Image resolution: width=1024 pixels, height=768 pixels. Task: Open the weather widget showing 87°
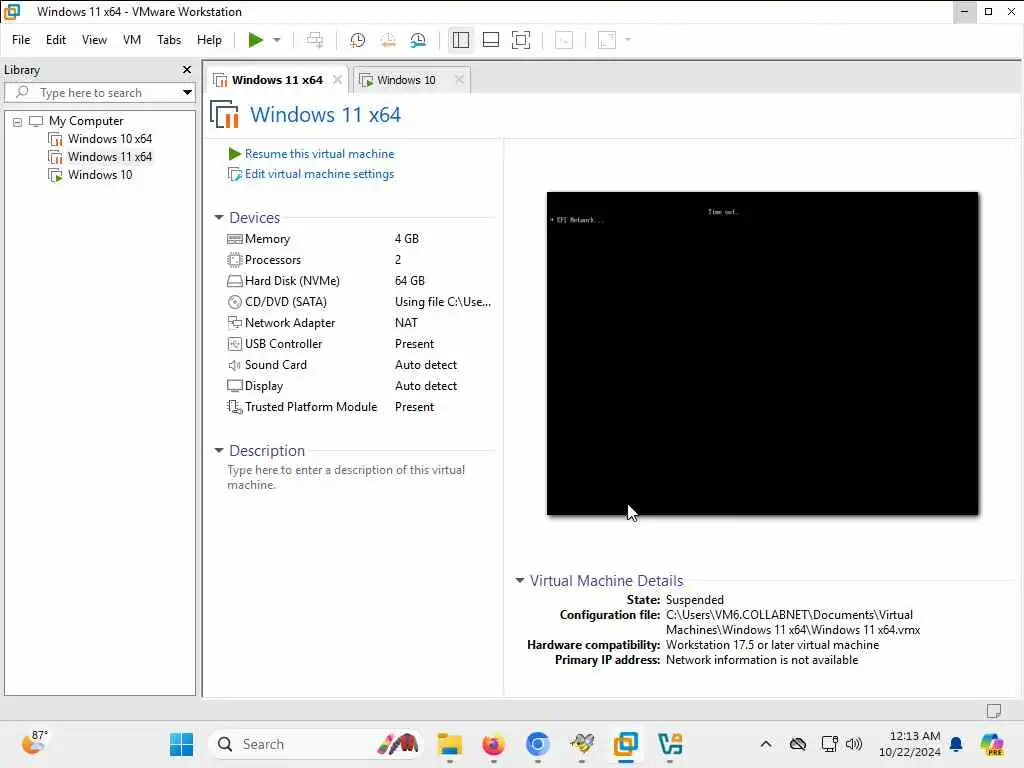pyautogui.click(x=35, y=743)
